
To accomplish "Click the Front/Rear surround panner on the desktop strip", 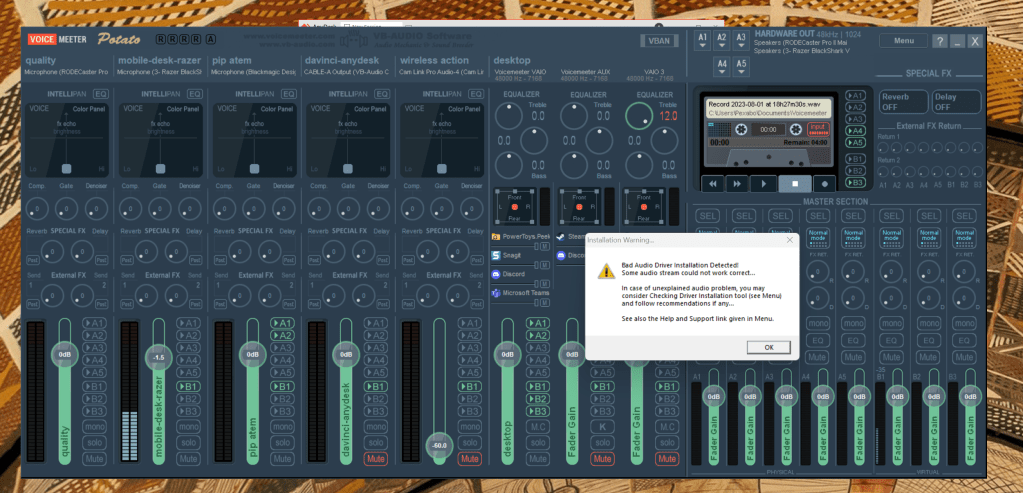I will click(514, 205).
